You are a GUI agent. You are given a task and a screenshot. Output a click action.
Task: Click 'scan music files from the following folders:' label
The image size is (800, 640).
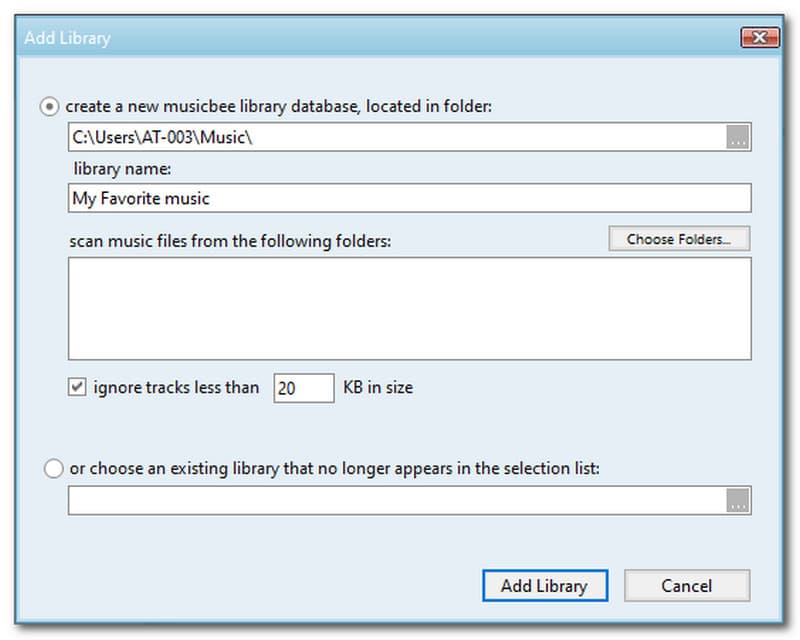(x=230, y=240)
